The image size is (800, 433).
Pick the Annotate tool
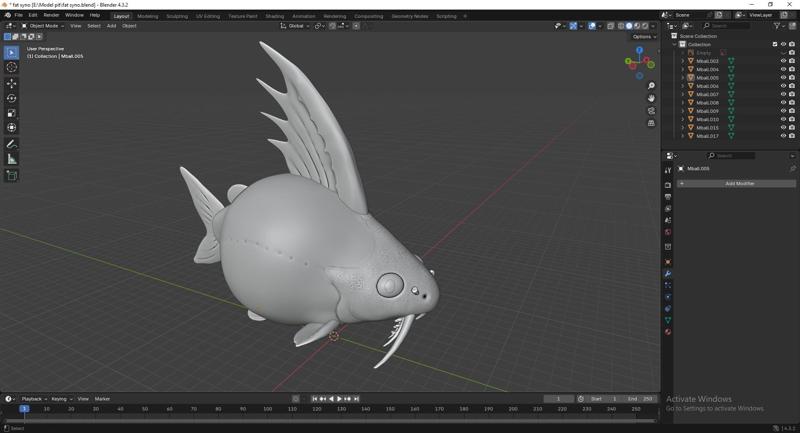12,145
